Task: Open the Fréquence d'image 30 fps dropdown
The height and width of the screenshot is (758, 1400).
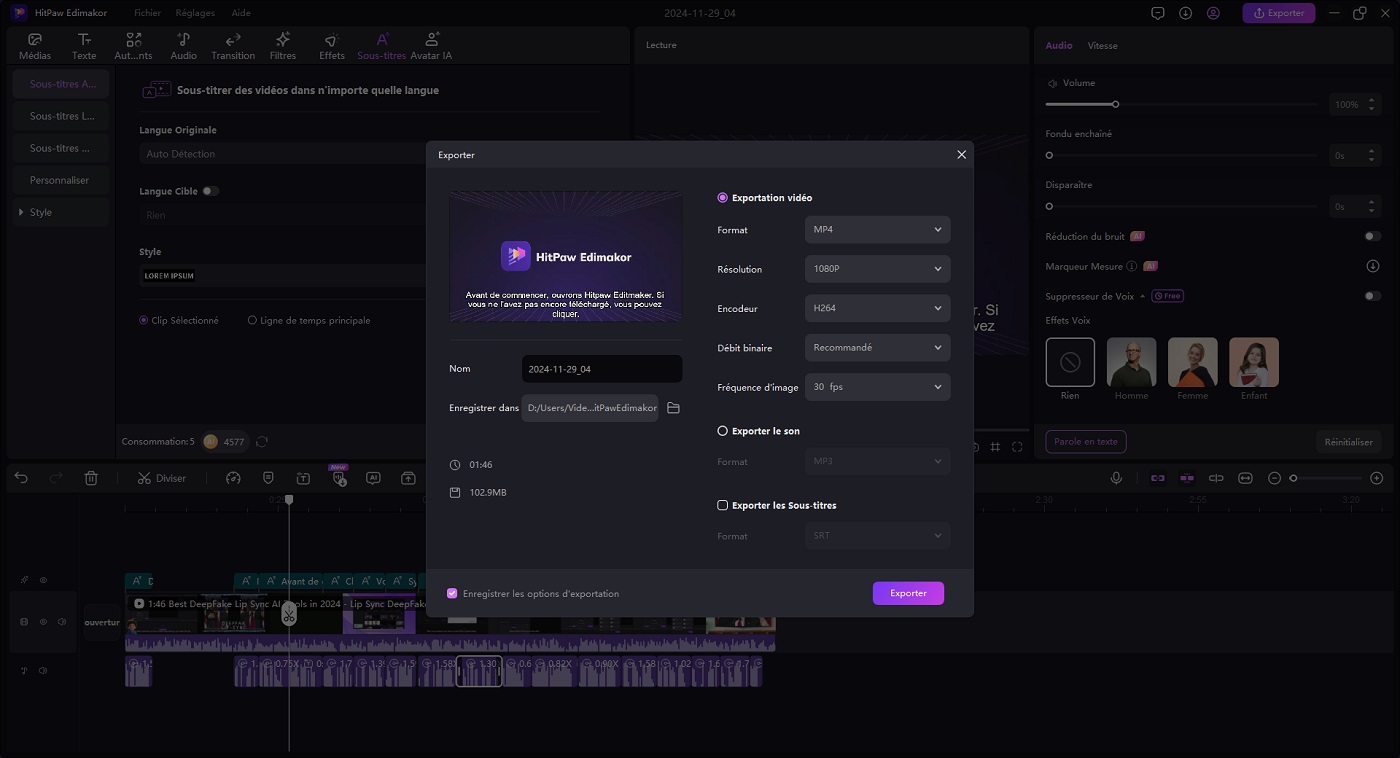Action: pos(877,387)
